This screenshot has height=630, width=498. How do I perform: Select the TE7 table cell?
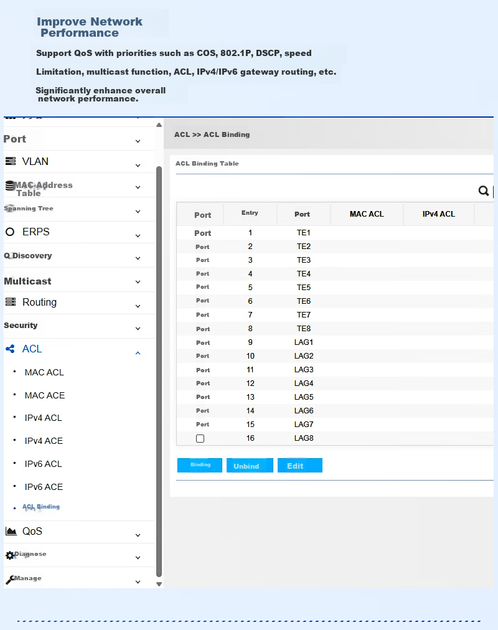(303, 315)
